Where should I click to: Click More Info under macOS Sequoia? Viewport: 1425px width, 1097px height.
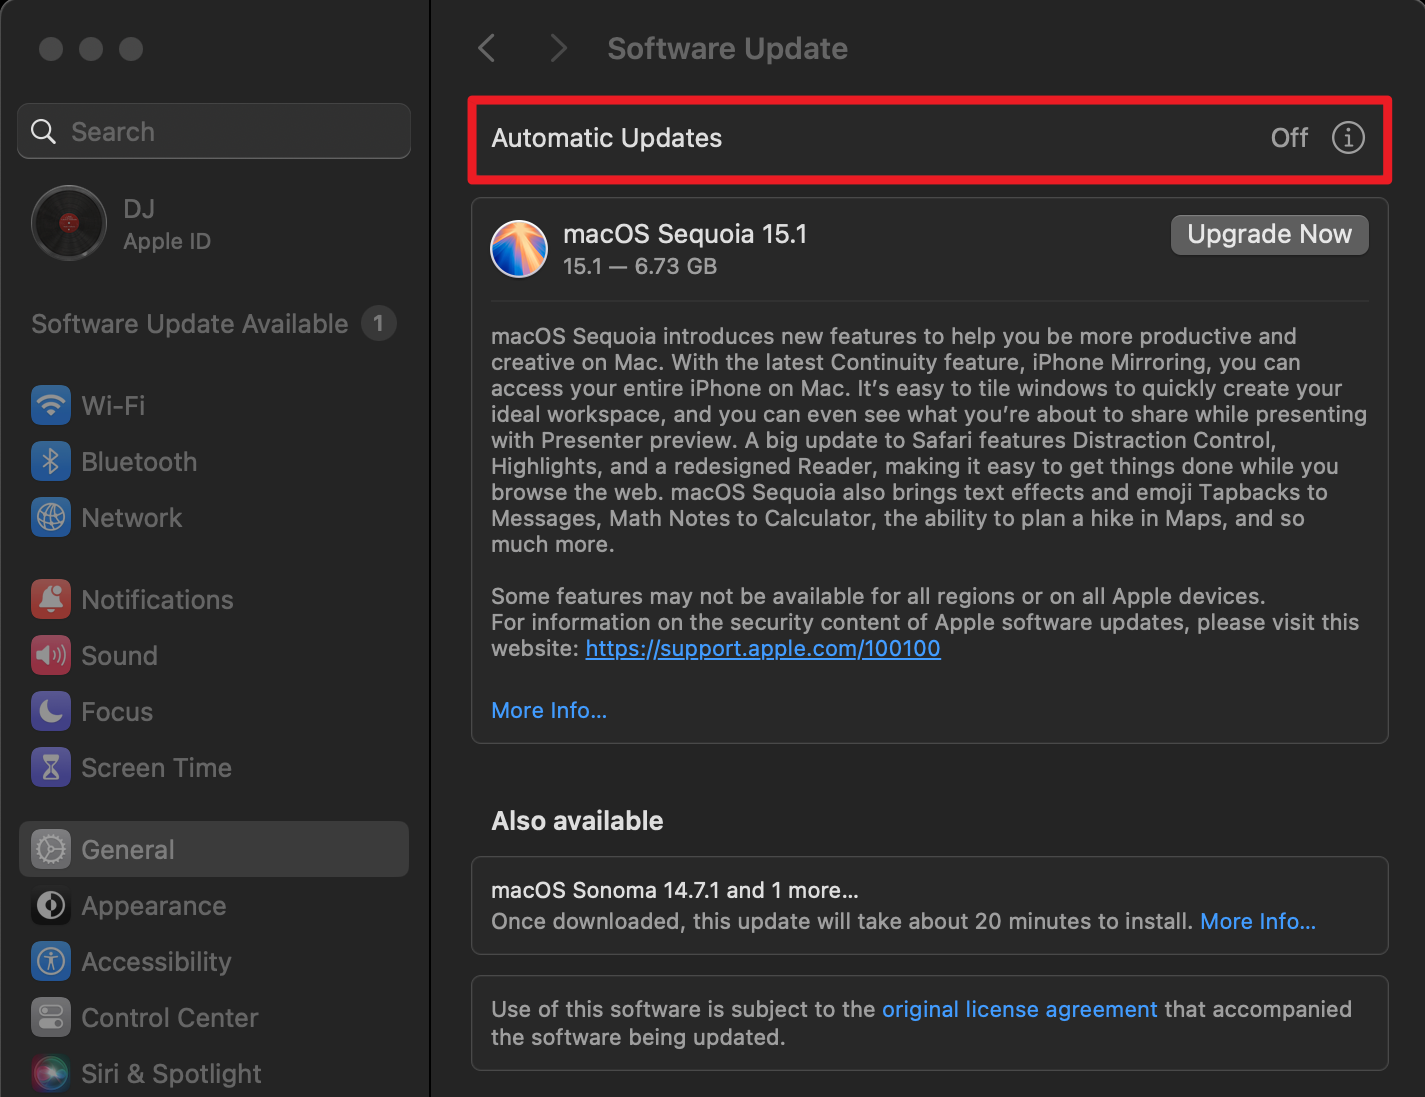(549, 710)
